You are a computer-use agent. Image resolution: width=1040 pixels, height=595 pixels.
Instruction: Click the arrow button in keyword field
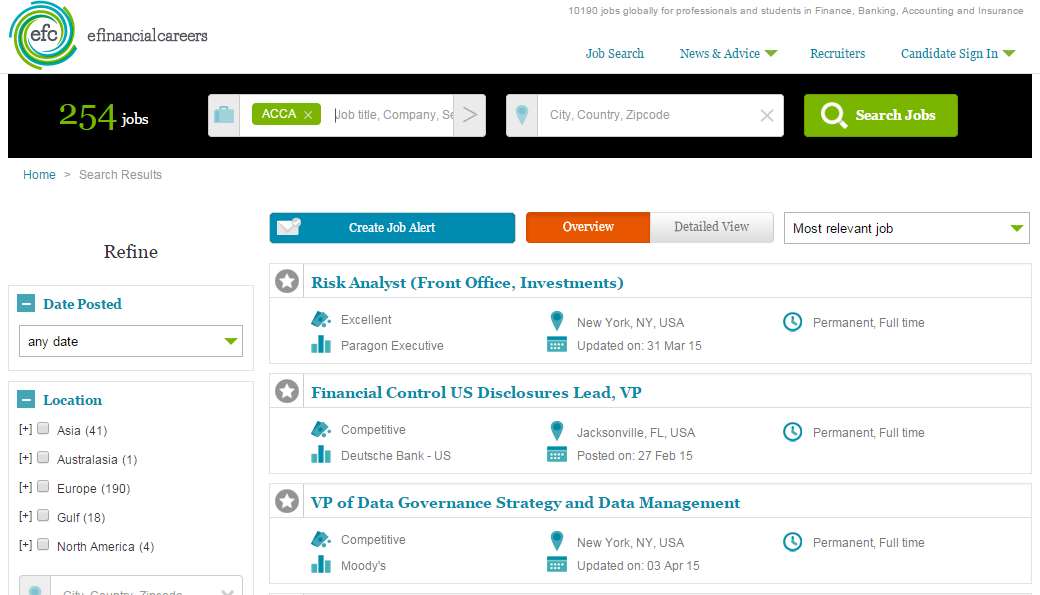tap(470, 115)
